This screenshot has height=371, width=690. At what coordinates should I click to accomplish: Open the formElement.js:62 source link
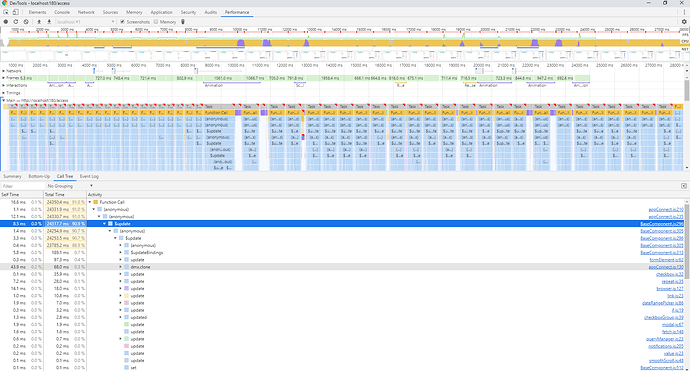(667, 260)
